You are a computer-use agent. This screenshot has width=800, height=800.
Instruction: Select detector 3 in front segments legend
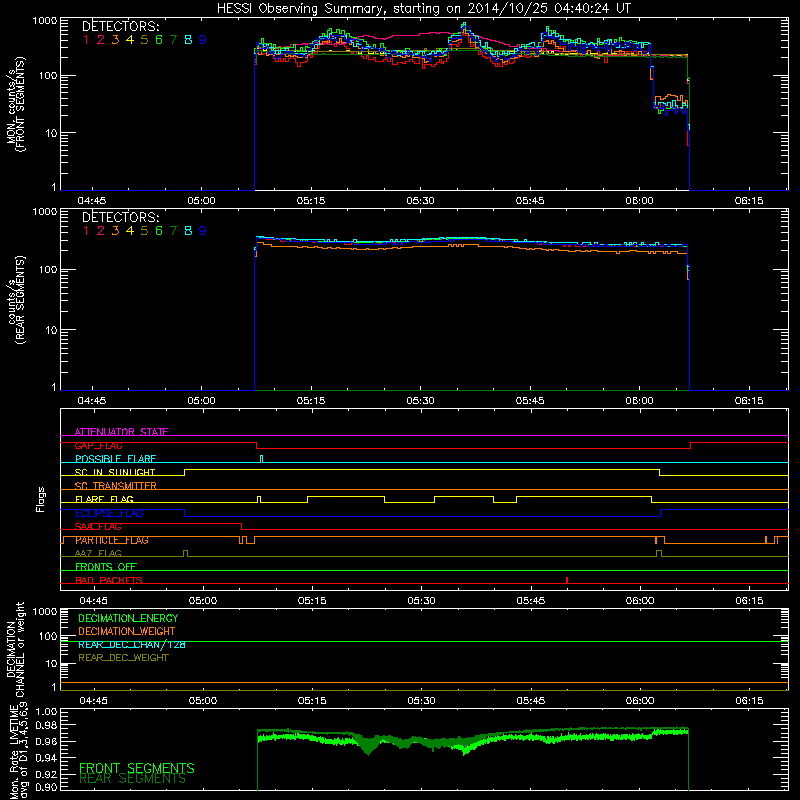115,39
